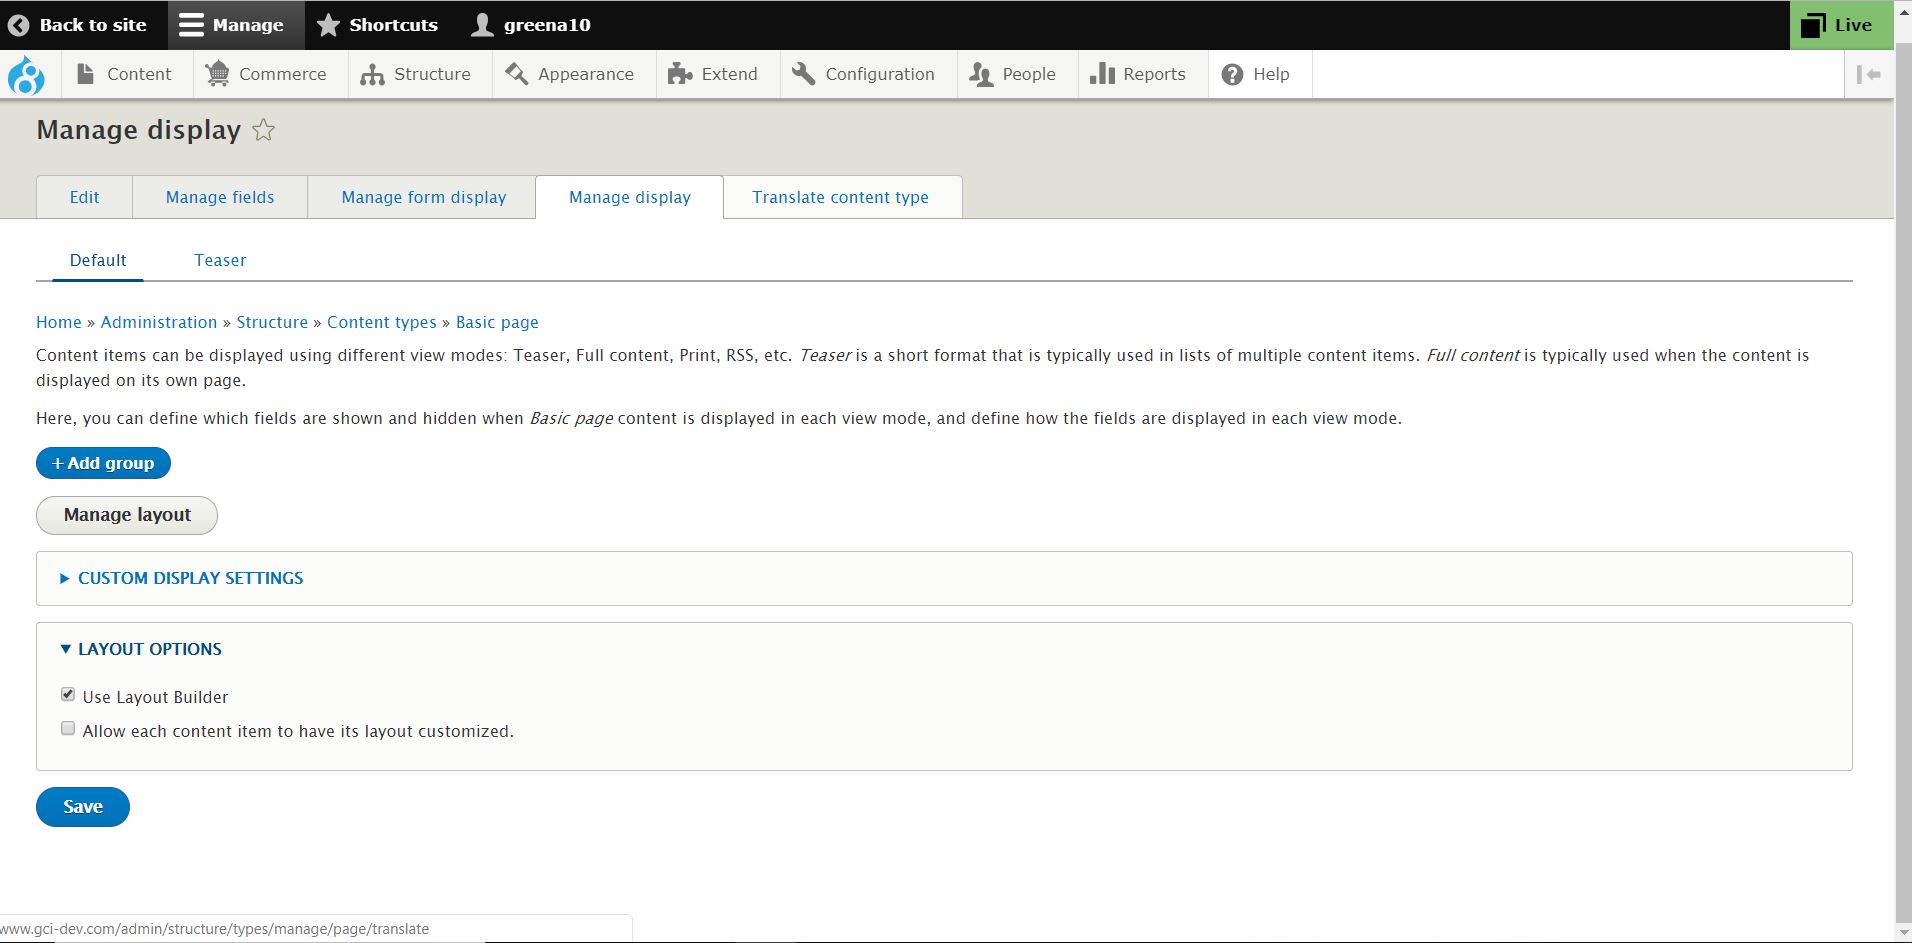Click the Manage layout button
Viewport: 1912px width, 943px height.
click(126, 515)
